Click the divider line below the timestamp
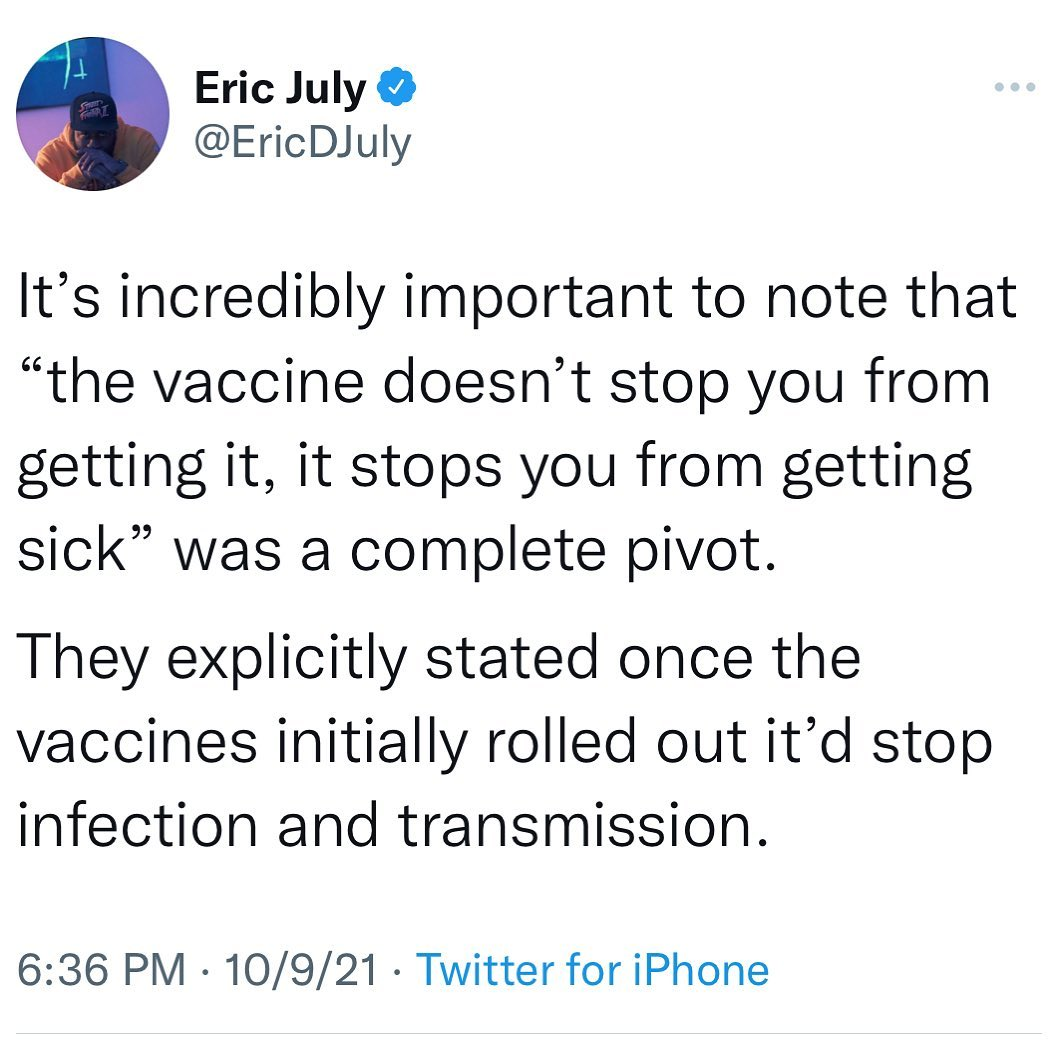Viewport: 1057px width, 1057px height. pyautogui.click(x=528, y=1033)
